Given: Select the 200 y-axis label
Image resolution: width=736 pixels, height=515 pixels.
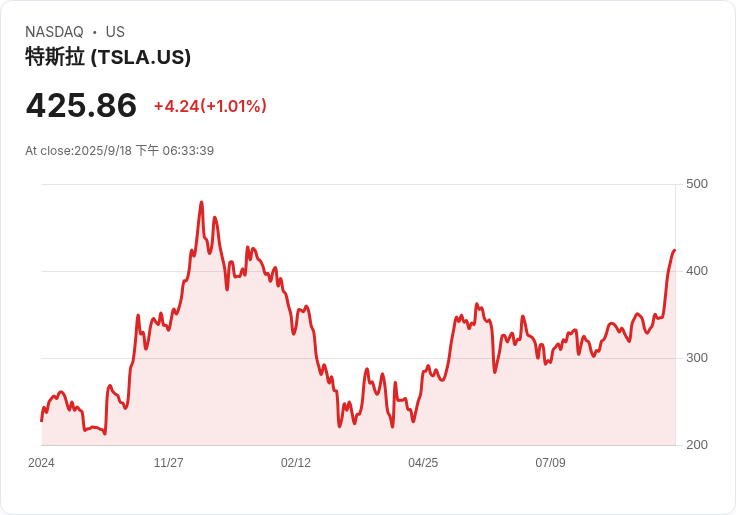Looking at the screenshot, I should (697, 445).
